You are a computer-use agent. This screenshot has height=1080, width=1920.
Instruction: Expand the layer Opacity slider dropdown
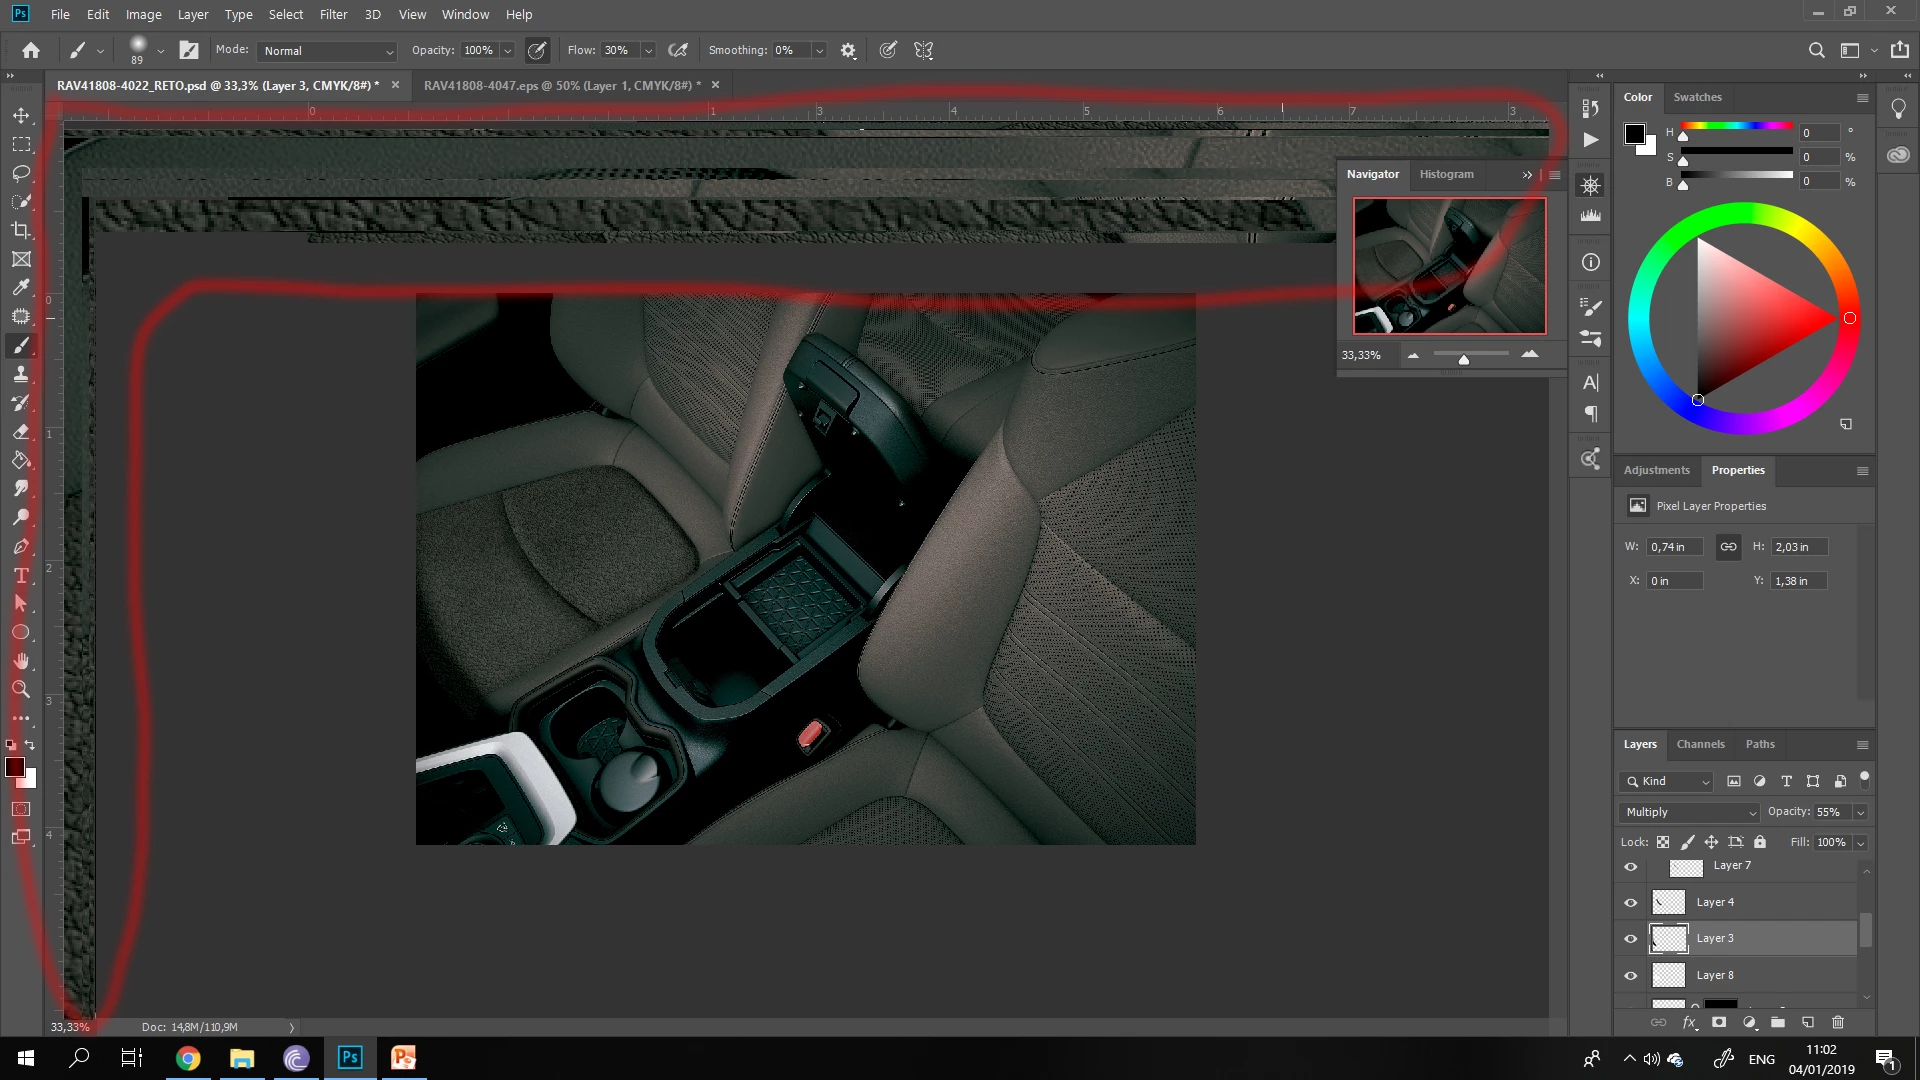coord(1861,812)
